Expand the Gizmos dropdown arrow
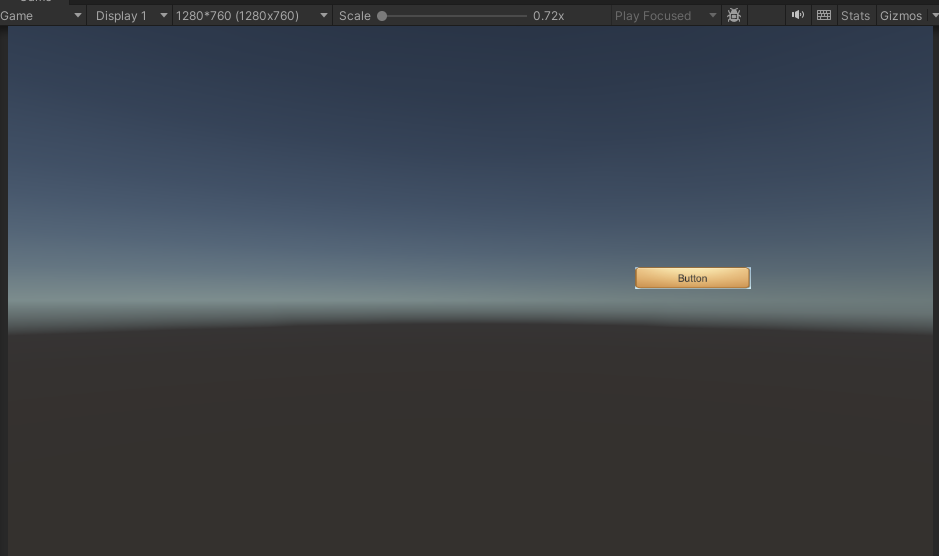Image resolution: width=939 pixels, height=556 pixels. pos(934,15)
